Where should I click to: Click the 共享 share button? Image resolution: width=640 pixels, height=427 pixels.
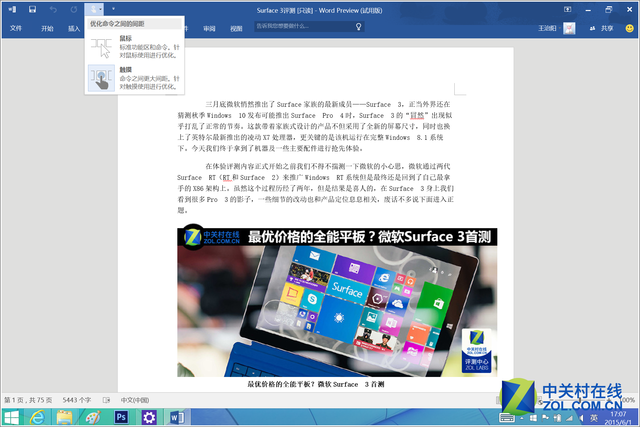(602, 28)
